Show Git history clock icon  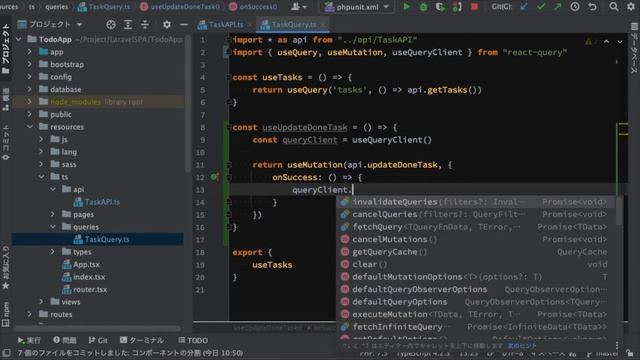[575, 7]
